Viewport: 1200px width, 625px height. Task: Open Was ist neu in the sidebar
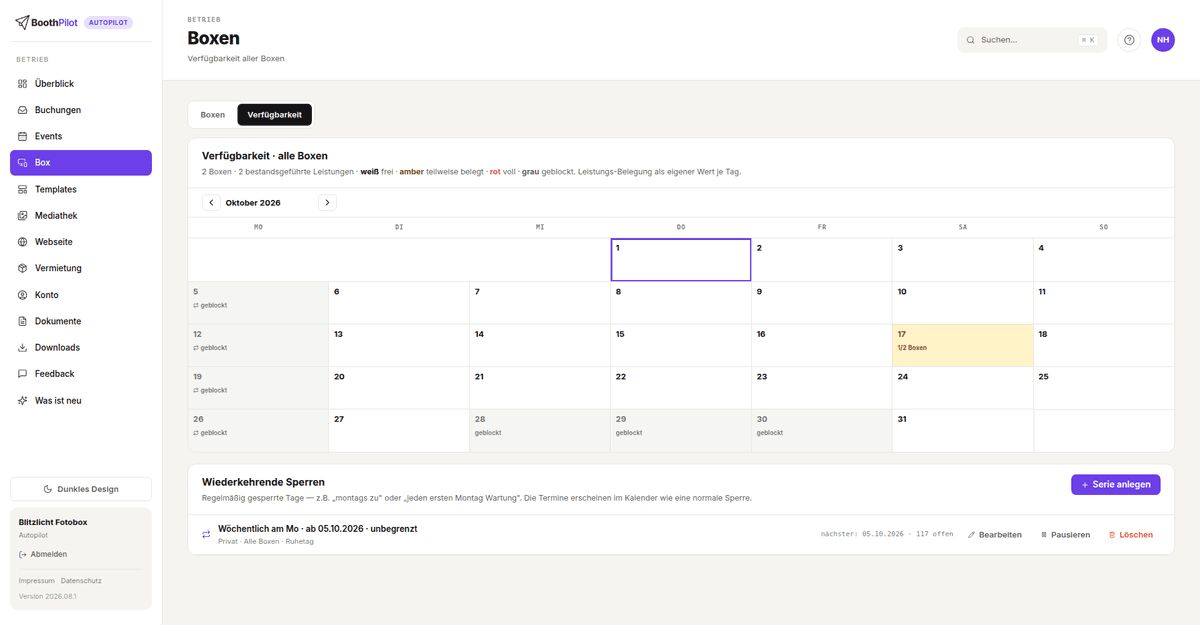point(81,400)
